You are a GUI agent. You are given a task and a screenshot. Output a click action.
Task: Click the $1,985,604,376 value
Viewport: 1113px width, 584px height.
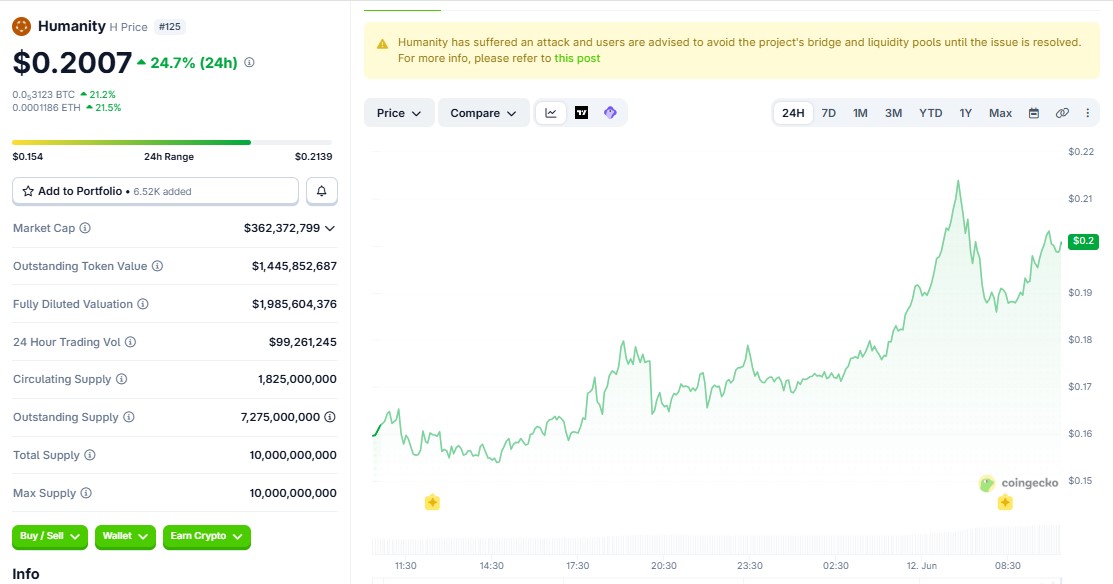(294, 304)
